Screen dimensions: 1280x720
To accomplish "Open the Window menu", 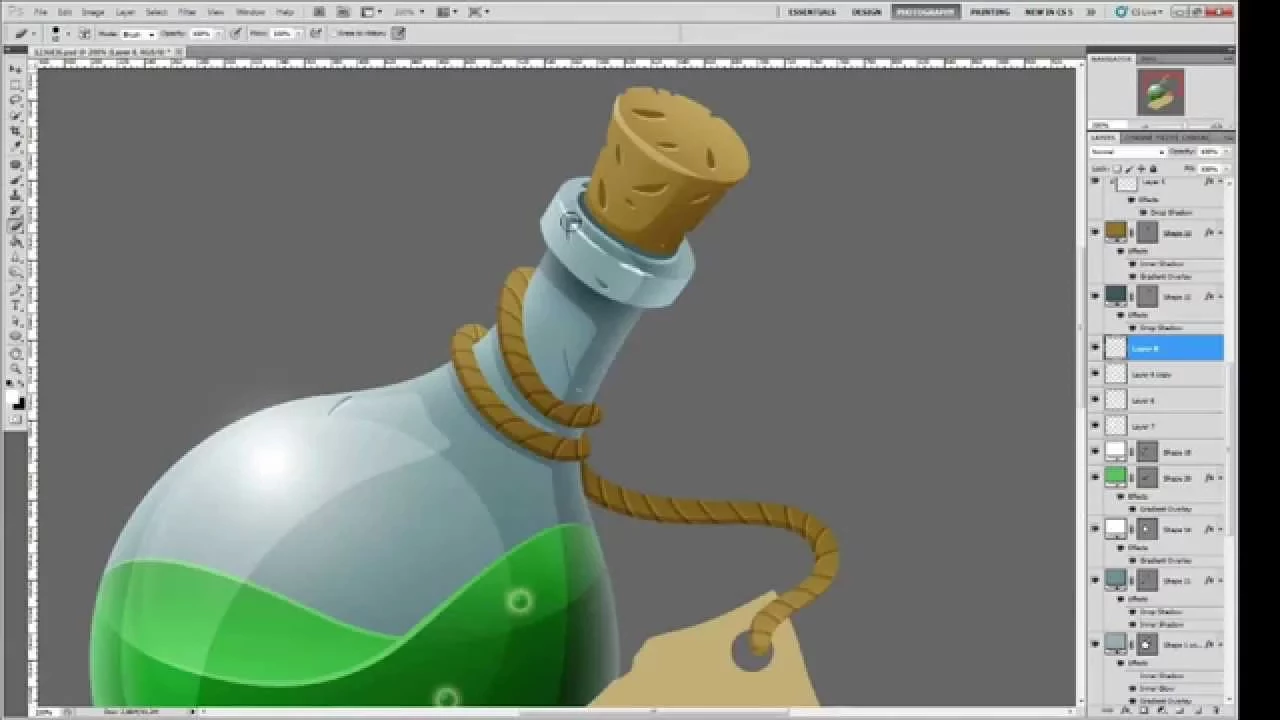I will point(251,12).
